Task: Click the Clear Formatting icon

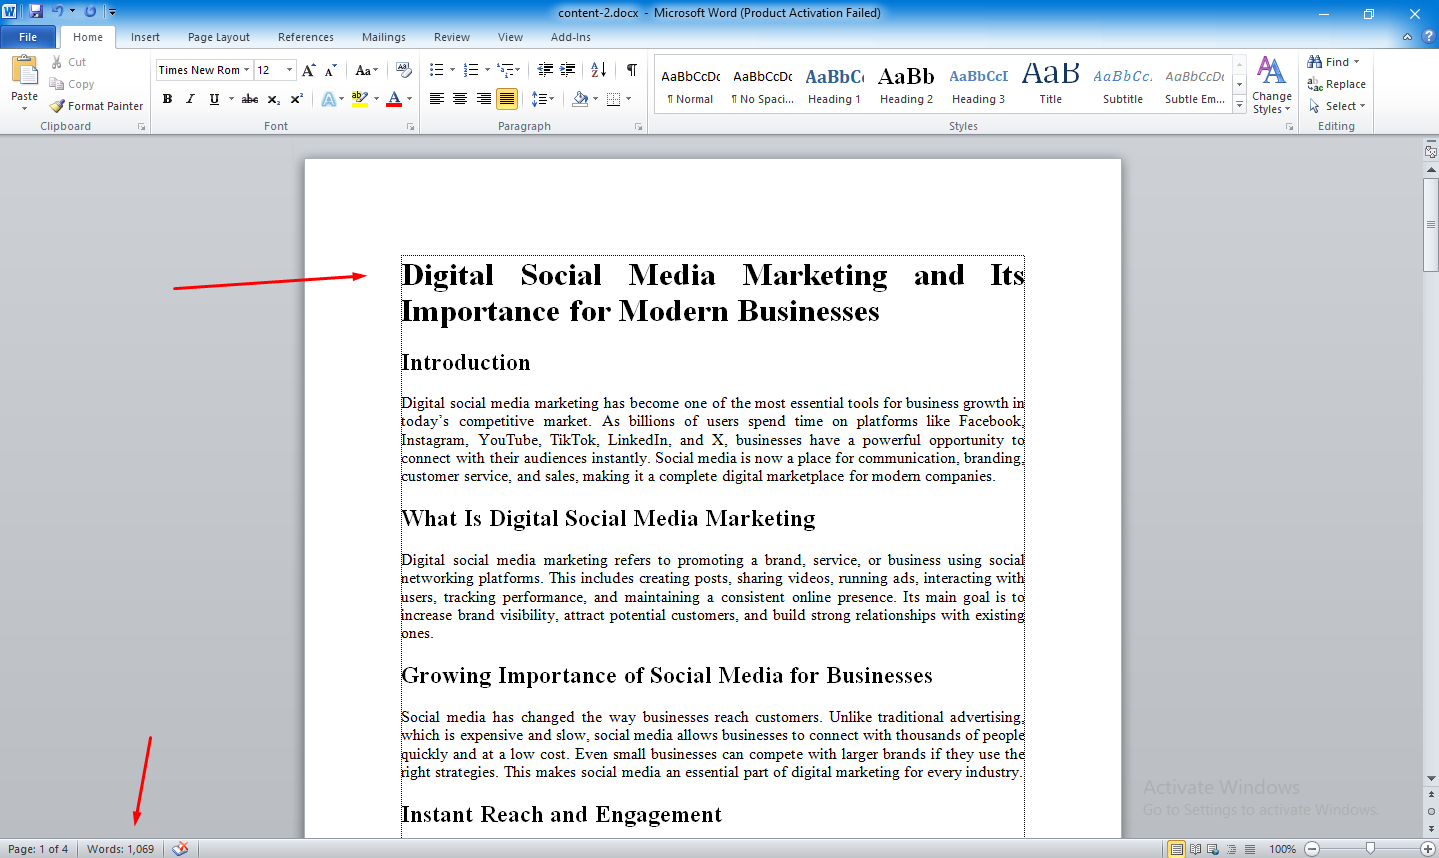Action: [404, 70]
